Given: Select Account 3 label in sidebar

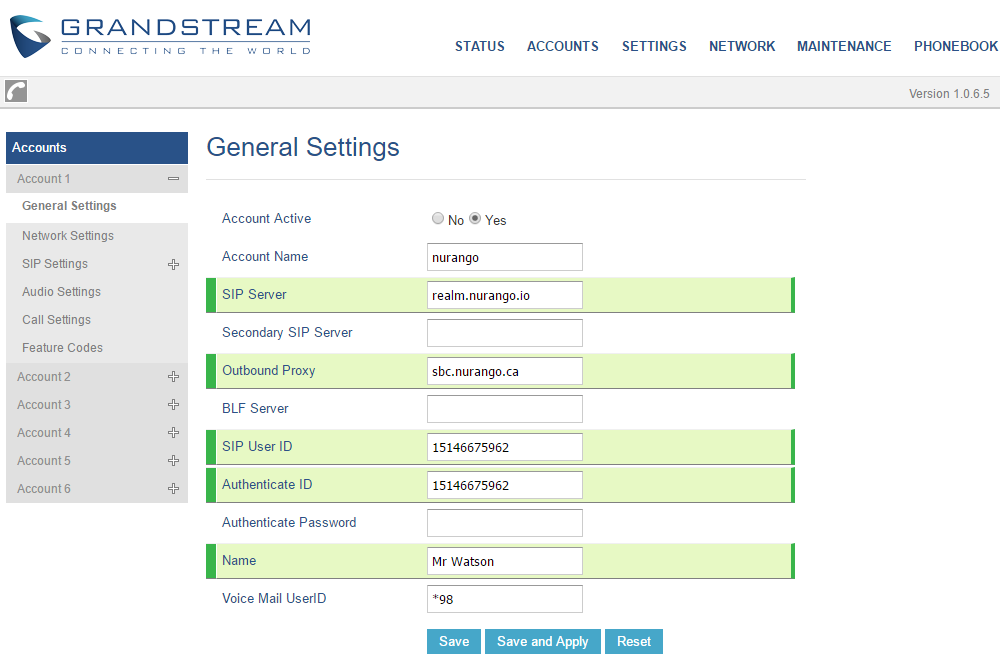Looking at the screenshot, I should 44,405.
